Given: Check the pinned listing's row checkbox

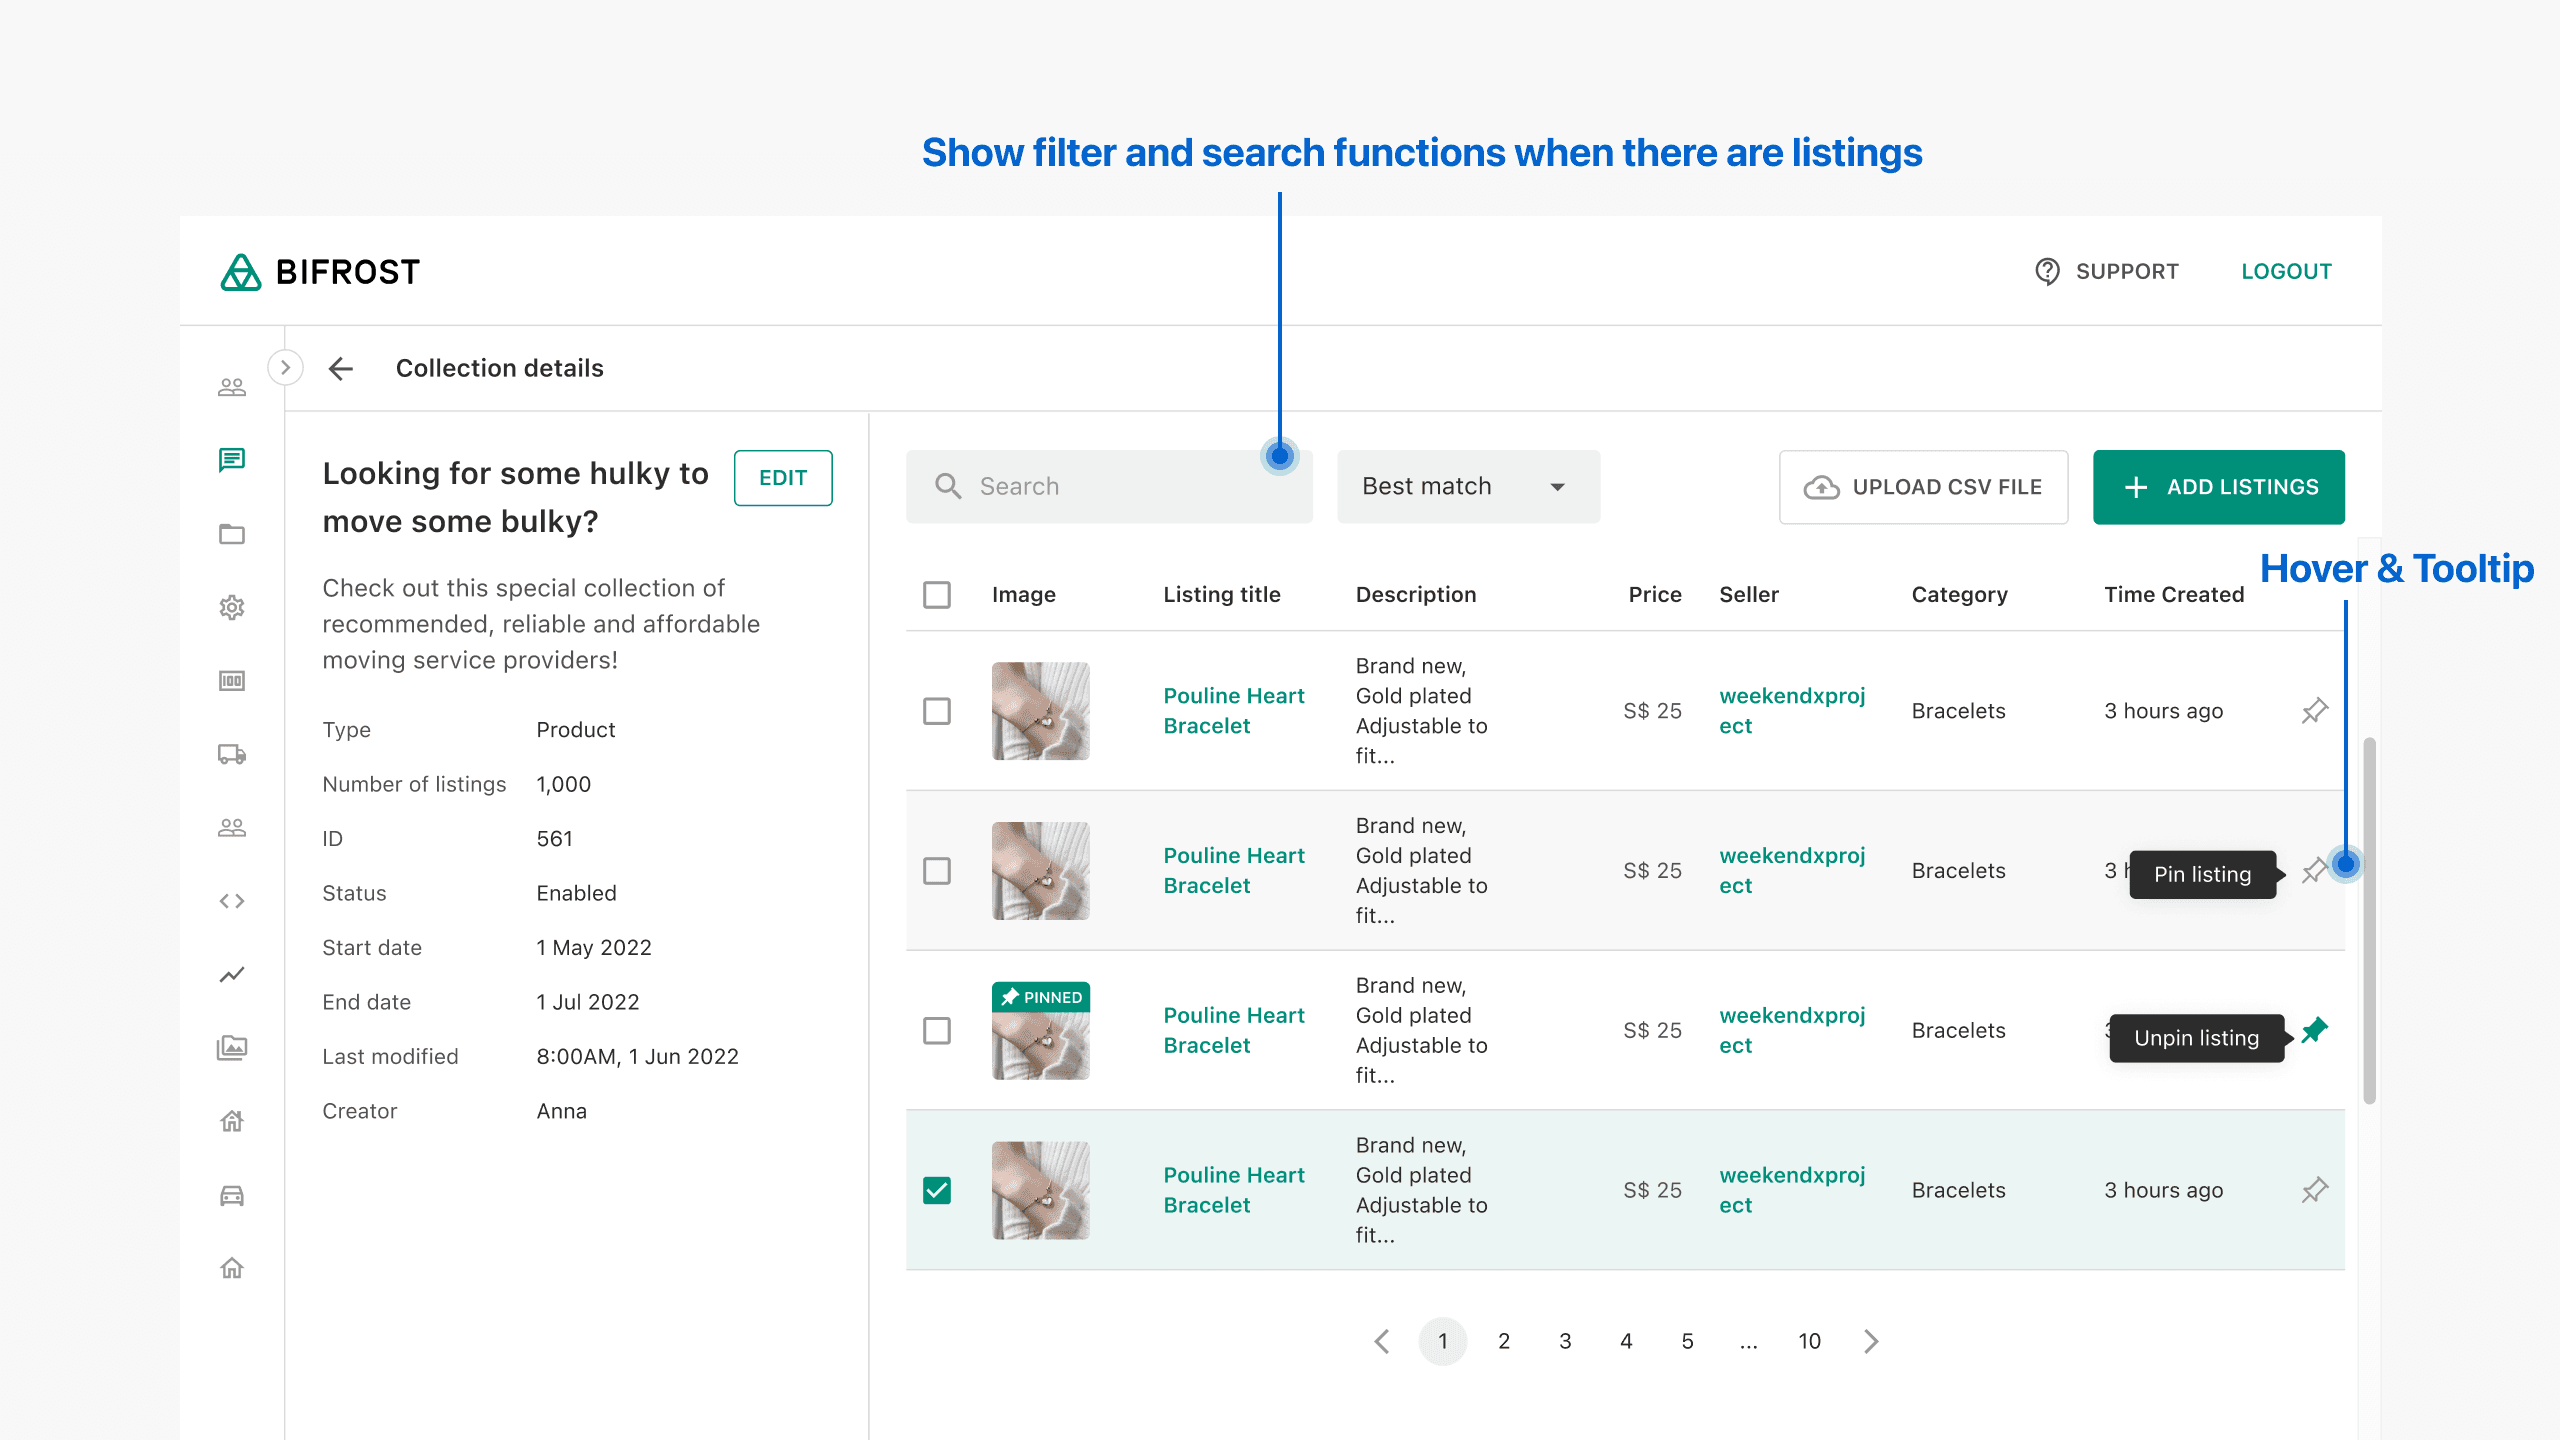Looking at the screenshot, I should pos(937,1030).
